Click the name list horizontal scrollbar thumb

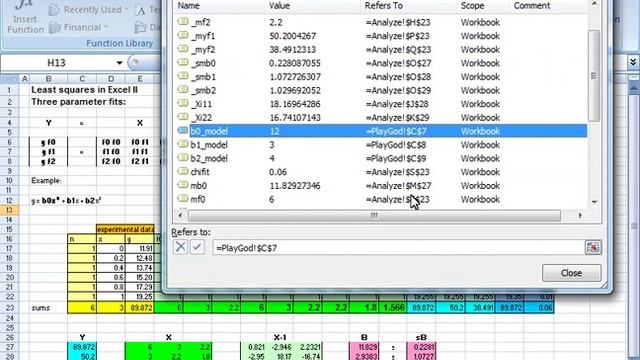374,216
